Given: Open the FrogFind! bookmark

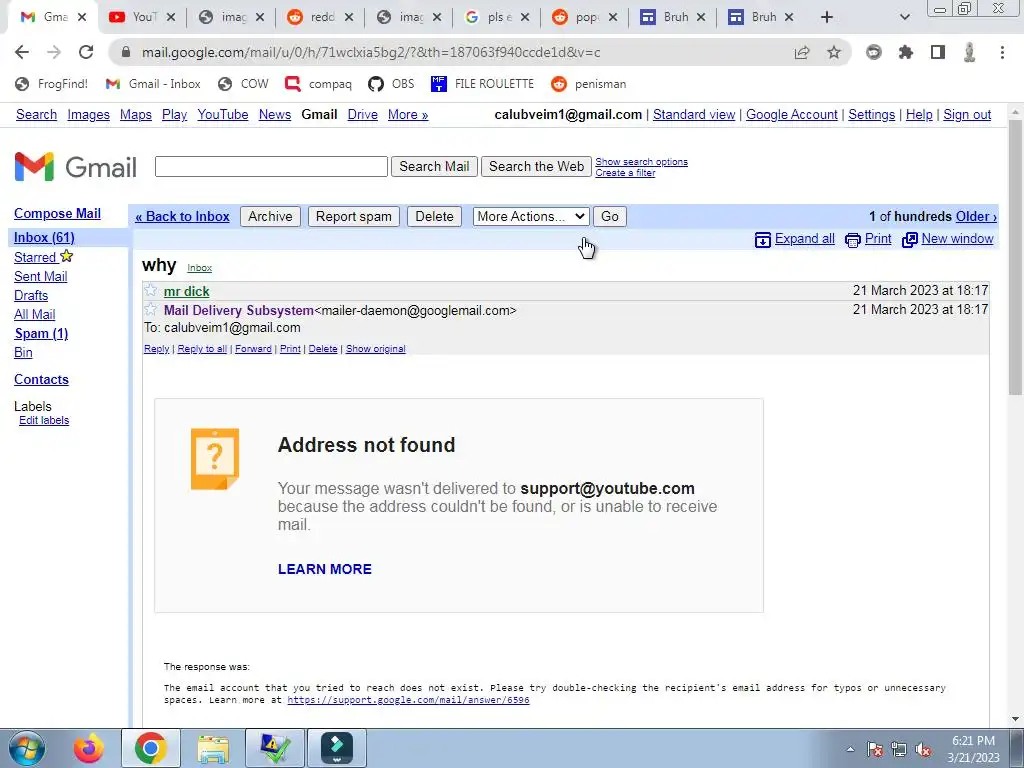Looking at the screenshot, I should tap(52, 84).
